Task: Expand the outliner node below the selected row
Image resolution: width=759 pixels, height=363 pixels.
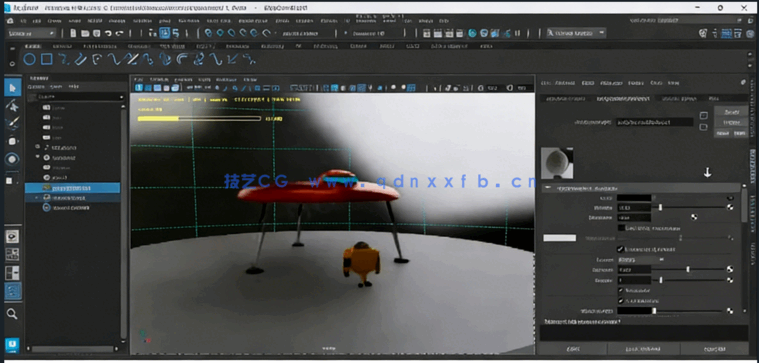Action: pyautogui.click(x=37, y=198)
